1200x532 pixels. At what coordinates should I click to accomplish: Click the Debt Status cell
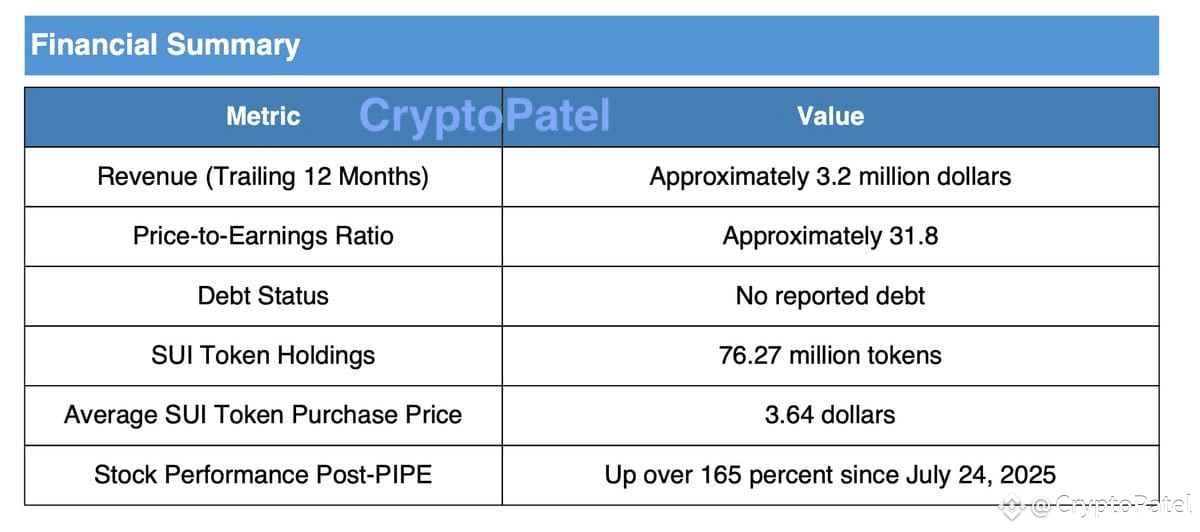click(x=263, y=296)
